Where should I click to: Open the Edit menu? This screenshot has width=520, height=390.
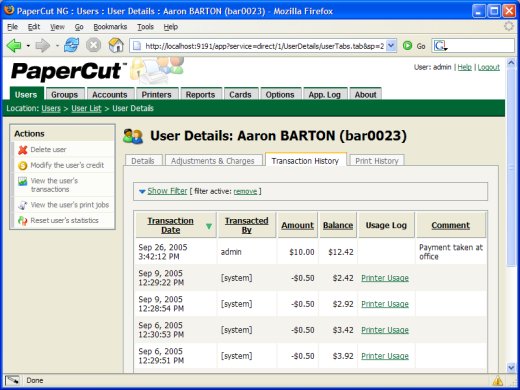[34, 27]
